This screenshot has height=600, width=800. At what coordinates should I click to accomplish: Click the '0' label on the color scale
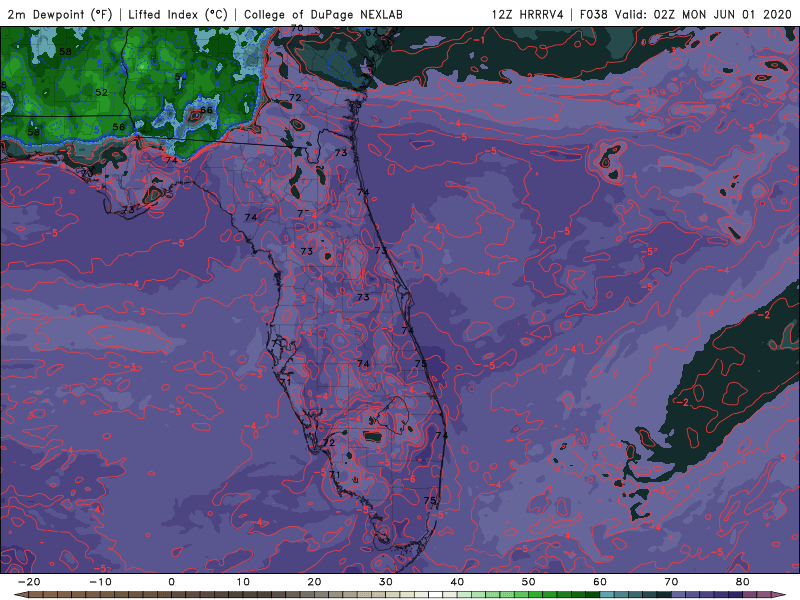pos(171,582)
